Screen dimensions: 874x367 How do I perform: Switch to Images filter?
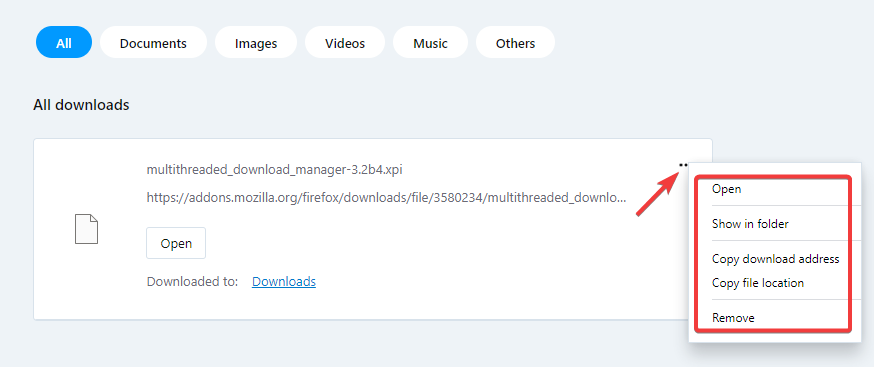click(x=256, y=42)
